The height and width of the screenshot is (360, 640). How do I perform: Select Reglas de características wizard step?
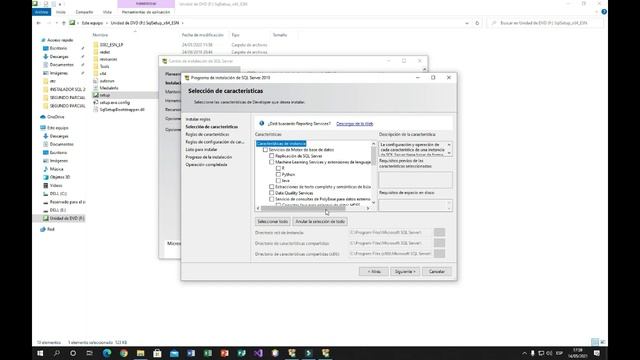207,134
